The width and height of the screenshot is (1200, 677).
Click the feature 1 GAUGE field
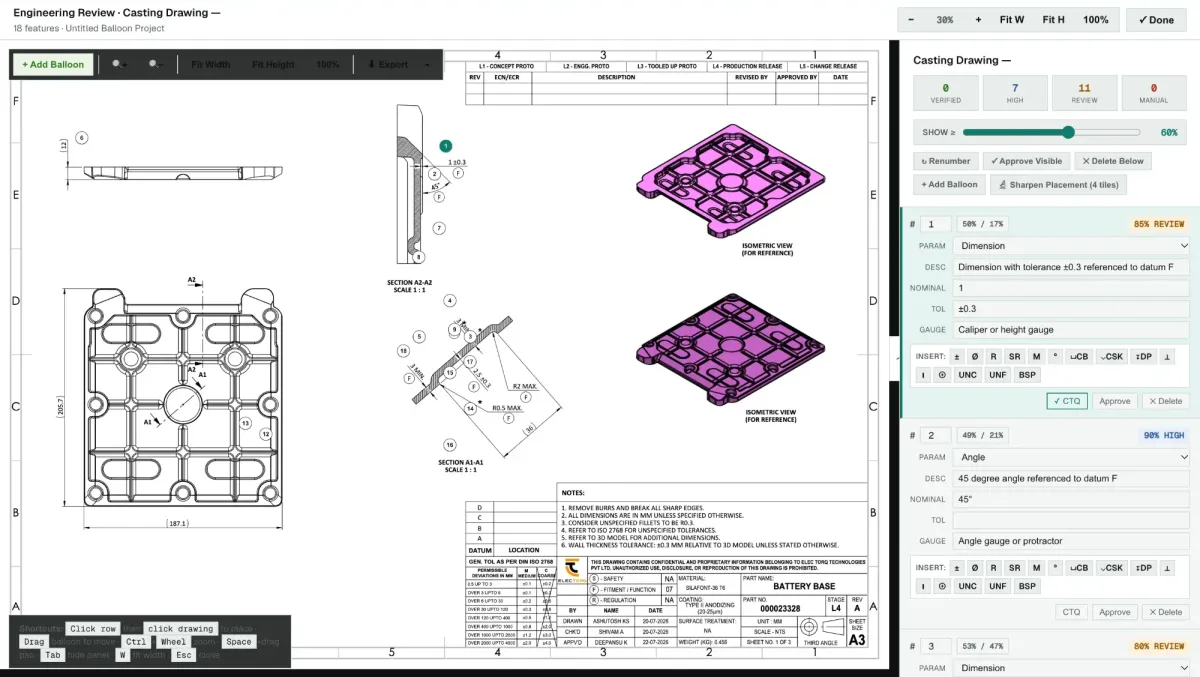(1071, 330)
